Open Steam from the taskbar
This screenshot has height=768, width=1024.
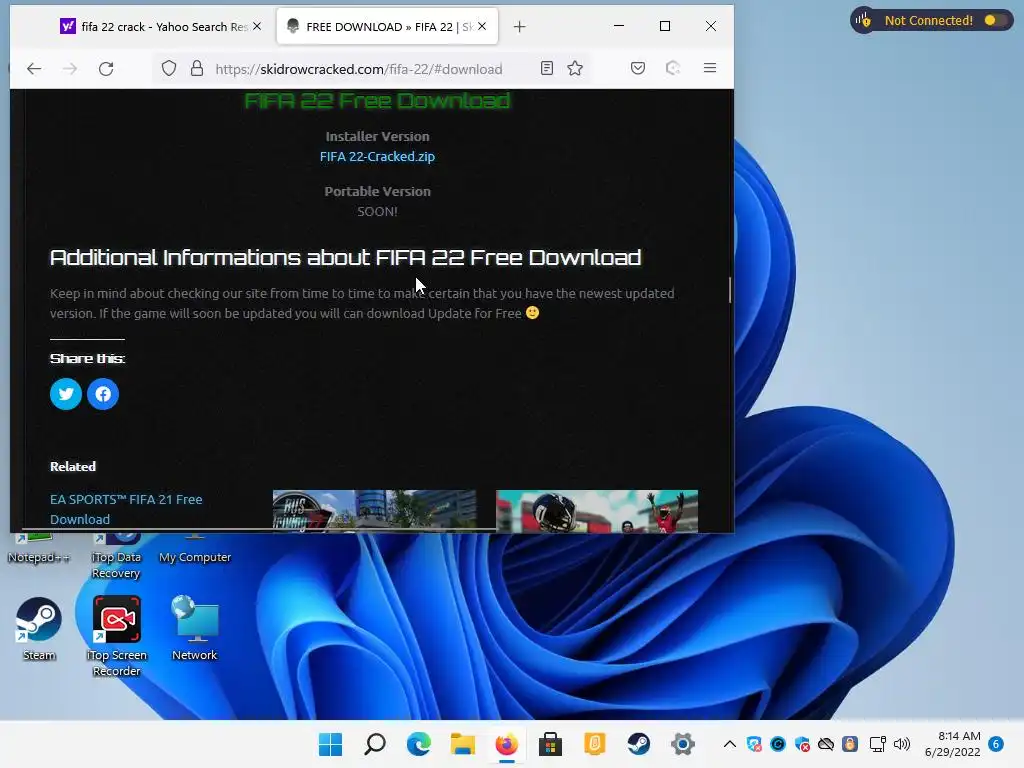(x=639, y=744)
